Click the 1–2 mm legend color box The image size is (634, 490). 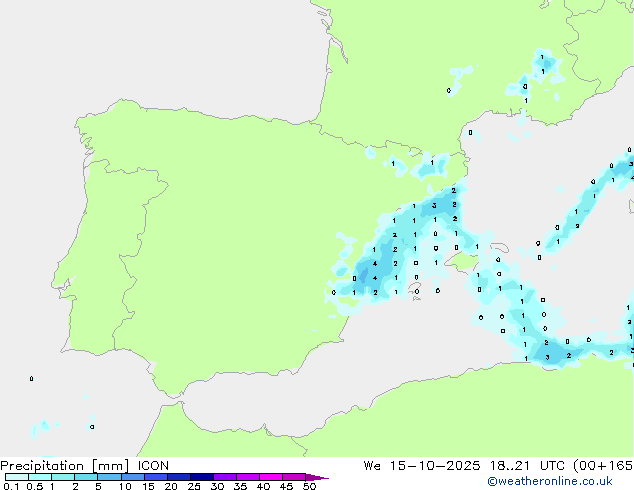(63, 477)
